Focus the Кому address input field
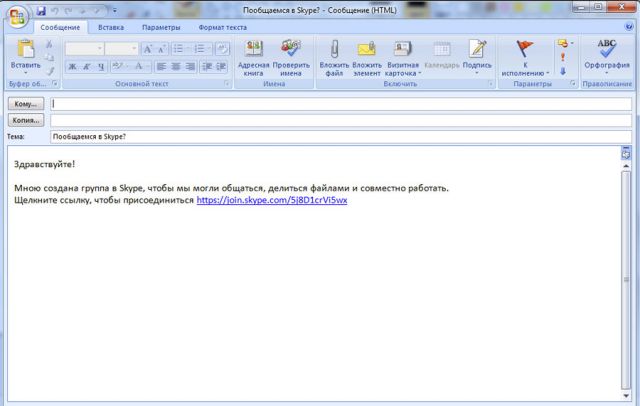The height and width of the screenshot is (406, 640). click(x=341, y=104)
